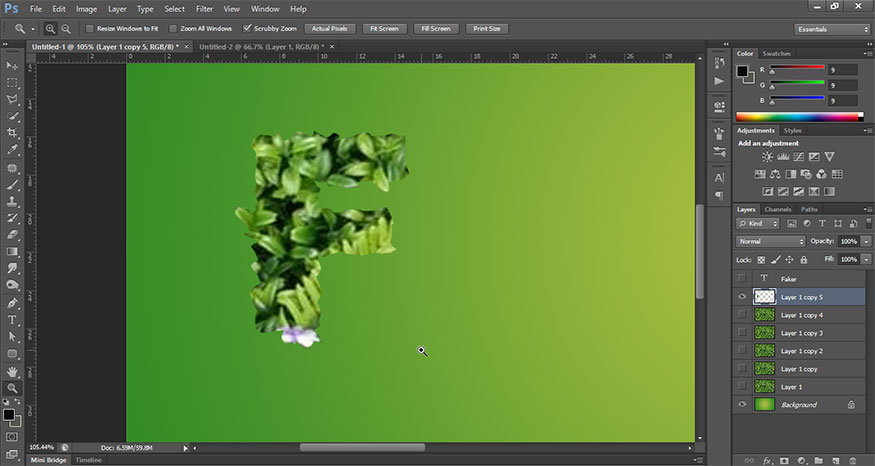Viewport: 875px width, 466px height.
Task: Click the Fill Screen button
Action: 436,28
